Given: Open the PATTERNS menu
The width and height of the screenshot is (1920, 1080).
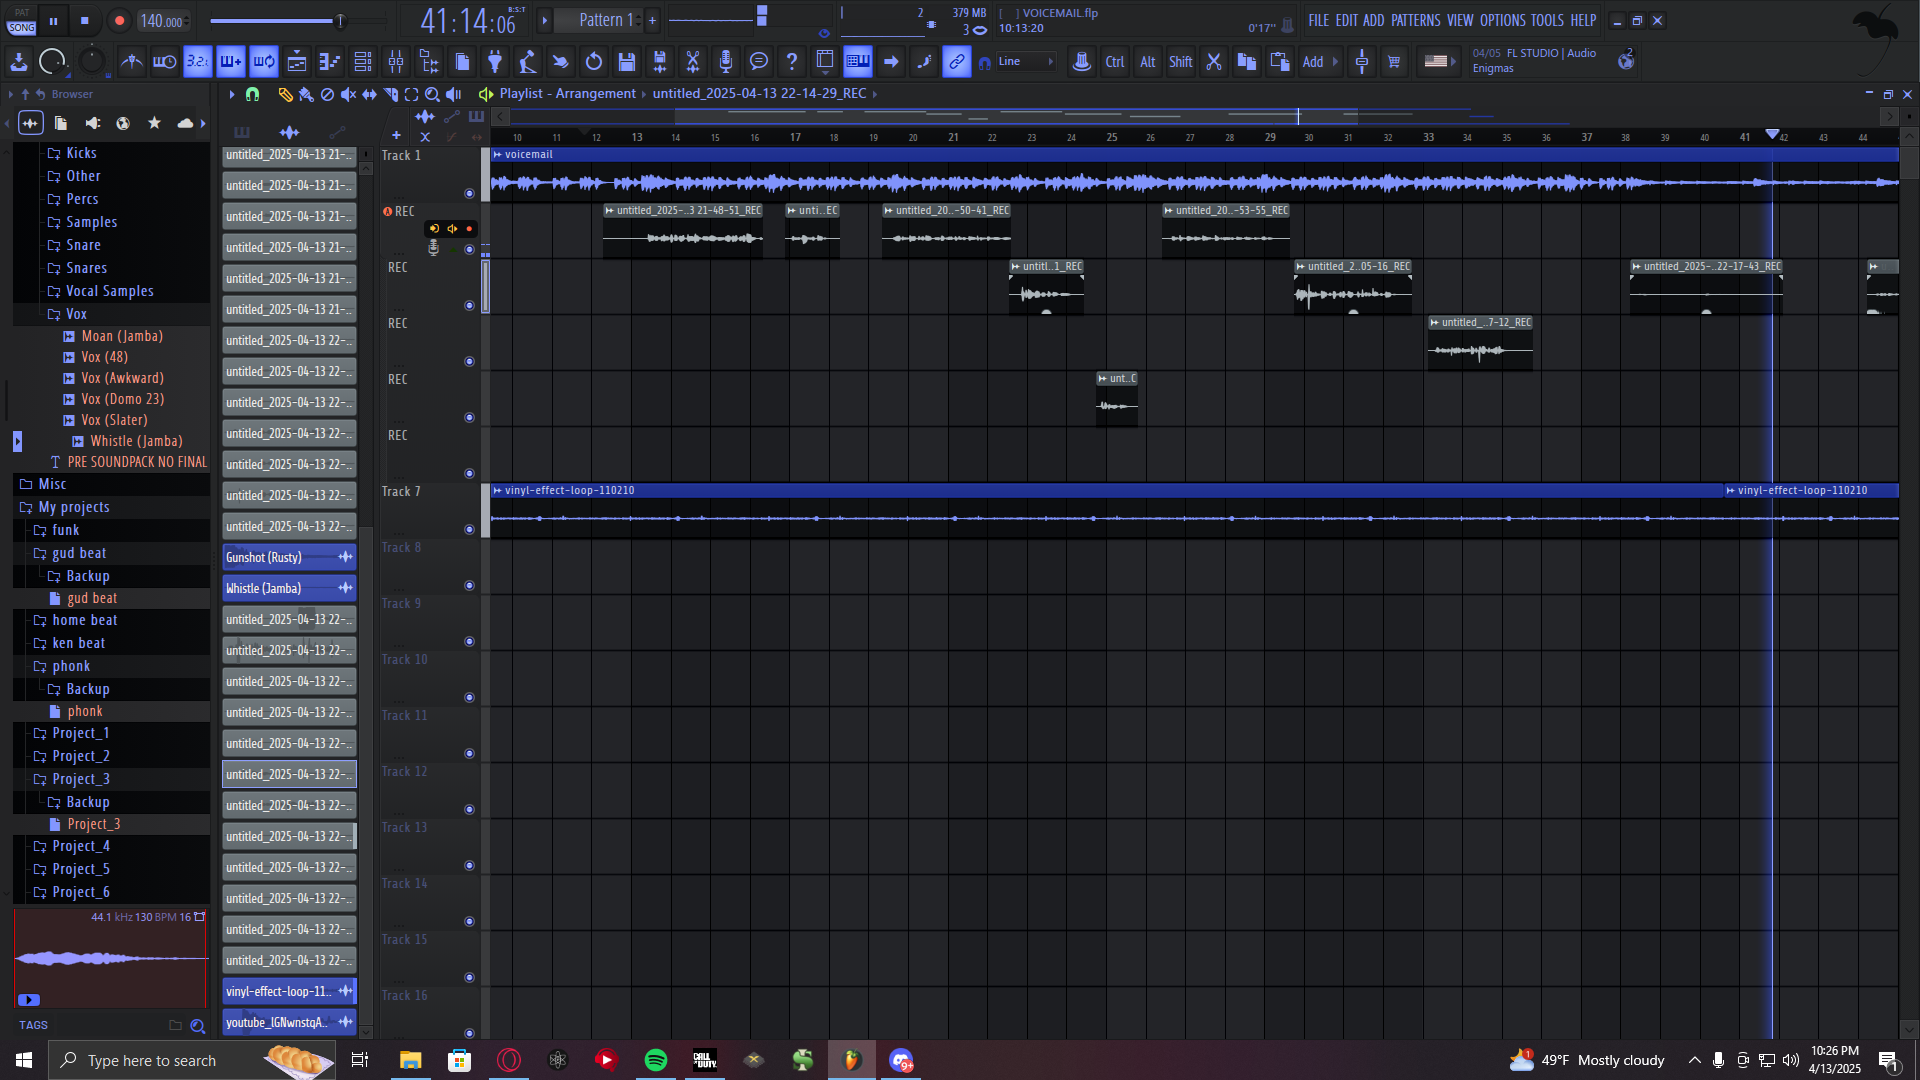Looking at the screenshot, I should click(1415, 20).
